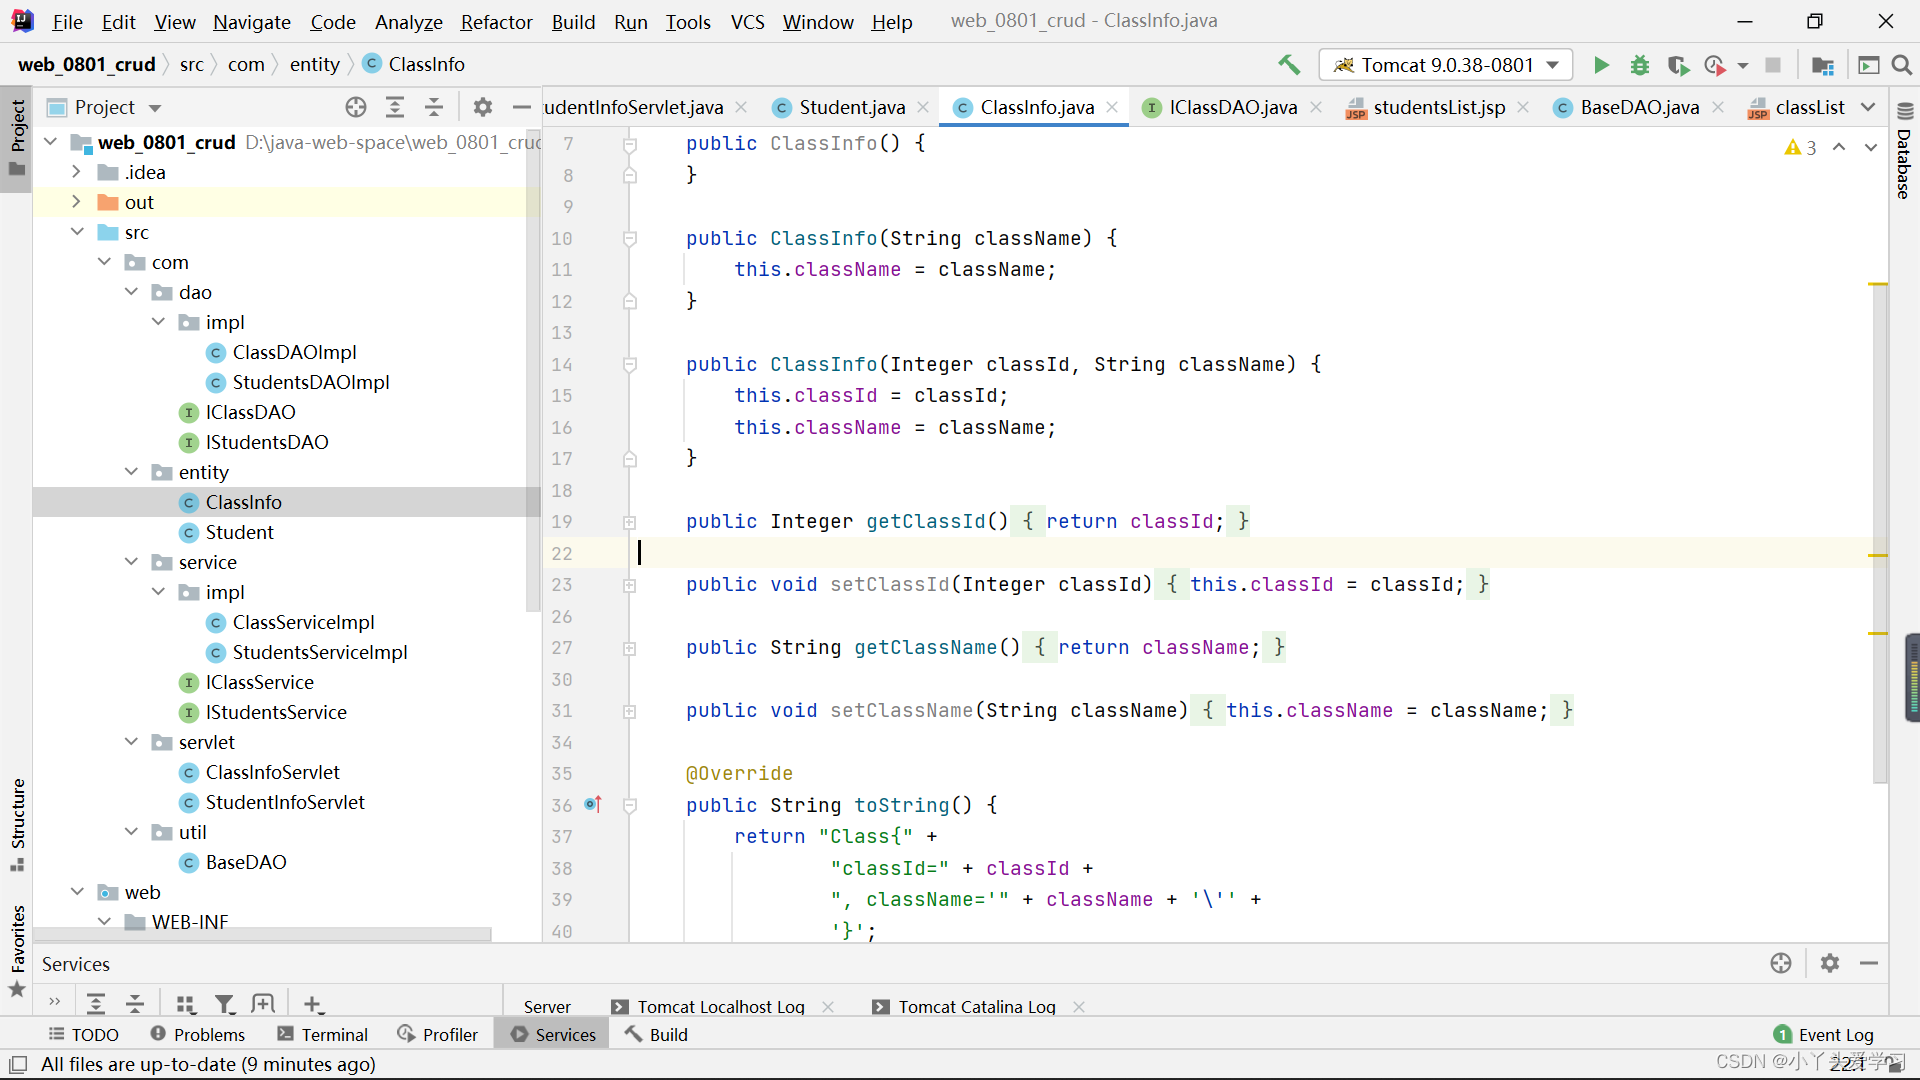
Task: Click the editor vertical scrollbar thumb
Action: tap(1879, 533)
